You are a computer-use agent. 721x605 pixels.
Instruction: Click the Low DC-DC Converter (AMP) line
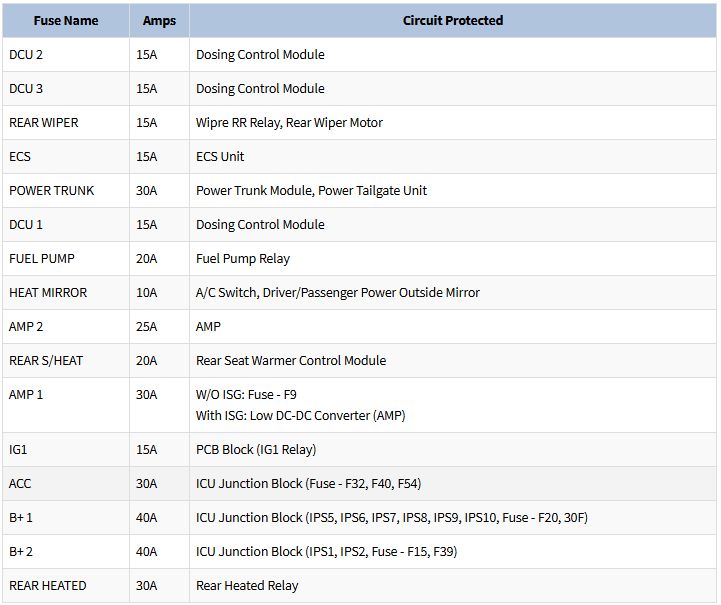coord(300,415)
